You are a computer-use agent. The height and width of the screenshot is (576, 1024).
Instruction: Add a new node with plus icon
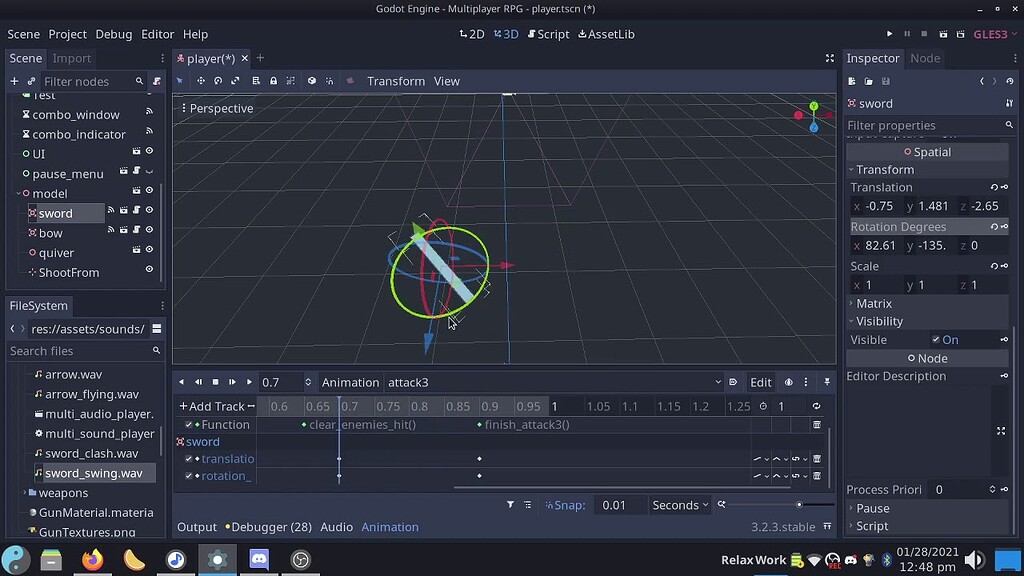[x=14, y=81]
